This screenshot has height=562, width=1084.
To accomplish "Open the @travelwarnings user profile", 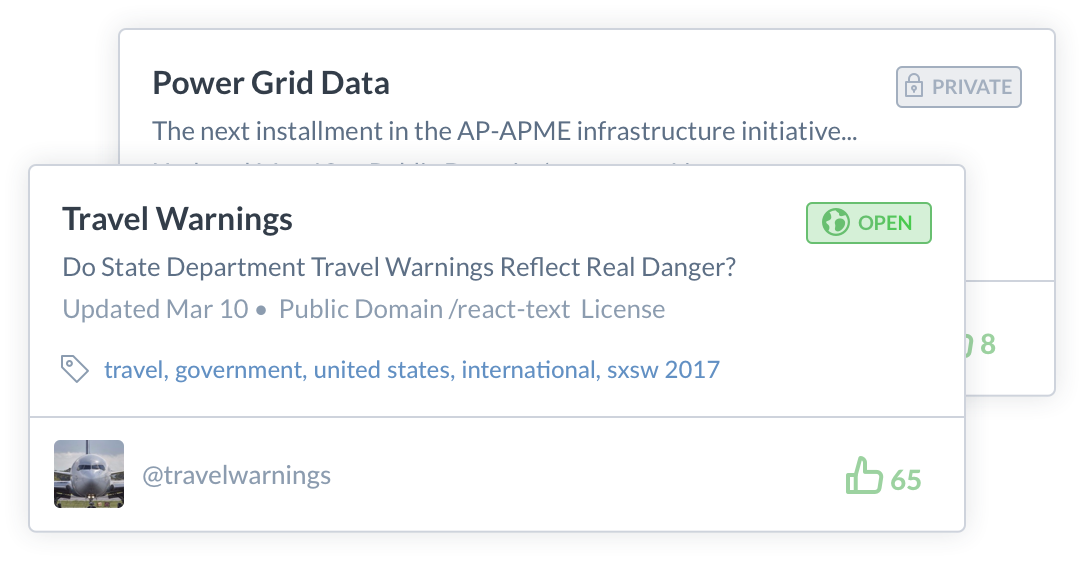I will (237, 475).
